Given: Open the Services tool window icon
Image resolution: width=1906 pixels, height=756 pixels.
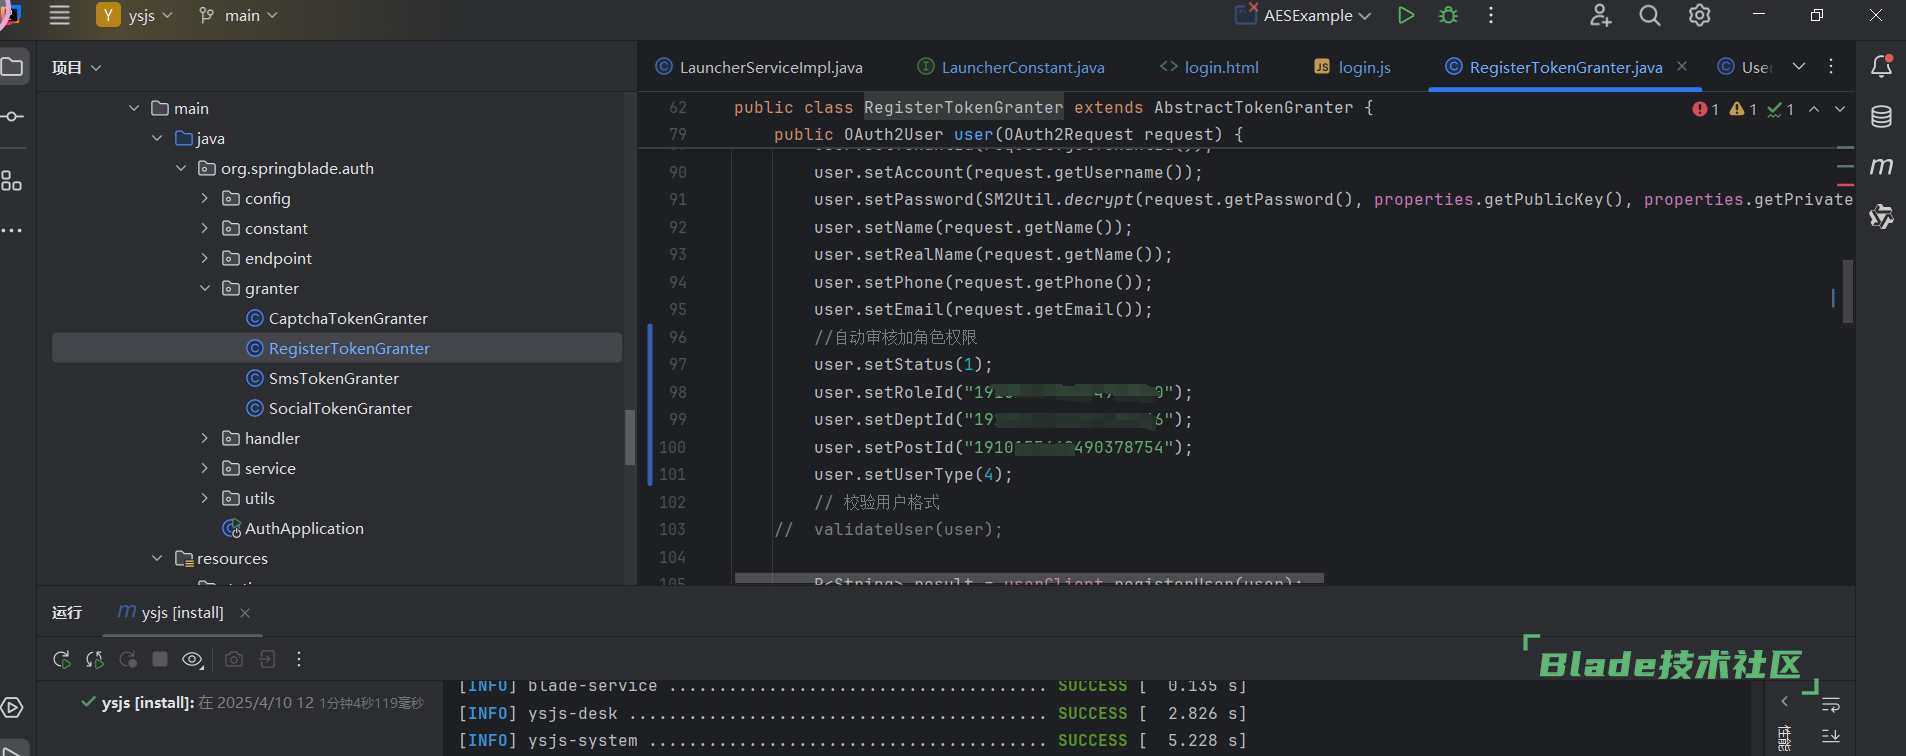Looking at the screenshot, I should [x=12, y=708].
